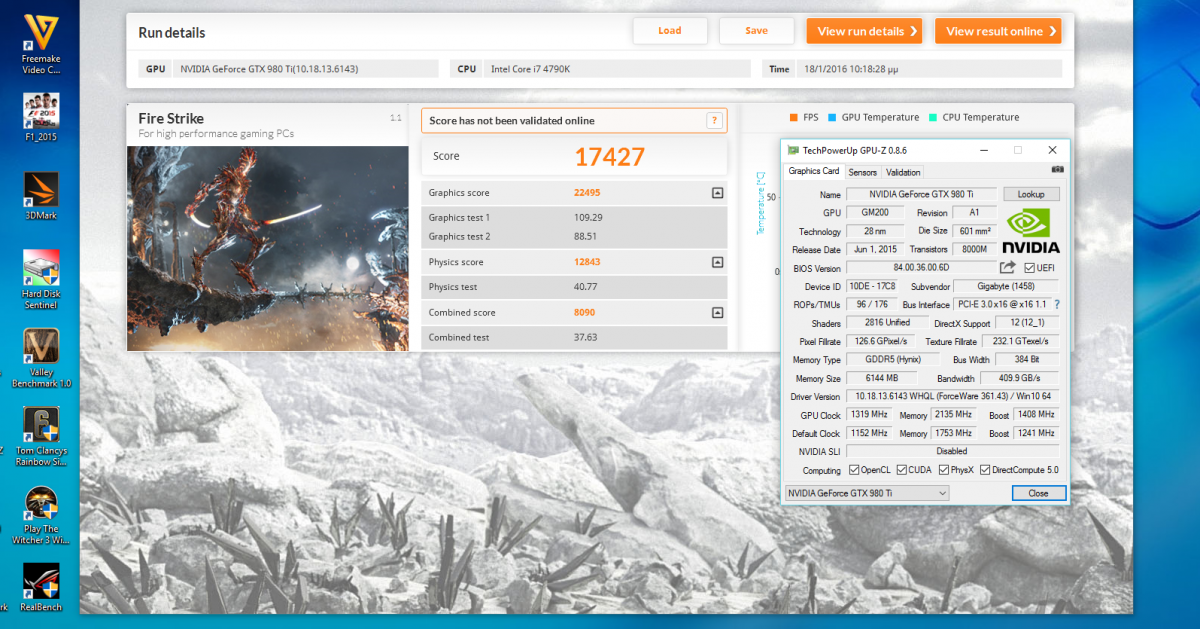The height and width of the screenshot is (629, 1200).
Task: Switch to the Sensors tab
Action: tap(863, 172)
